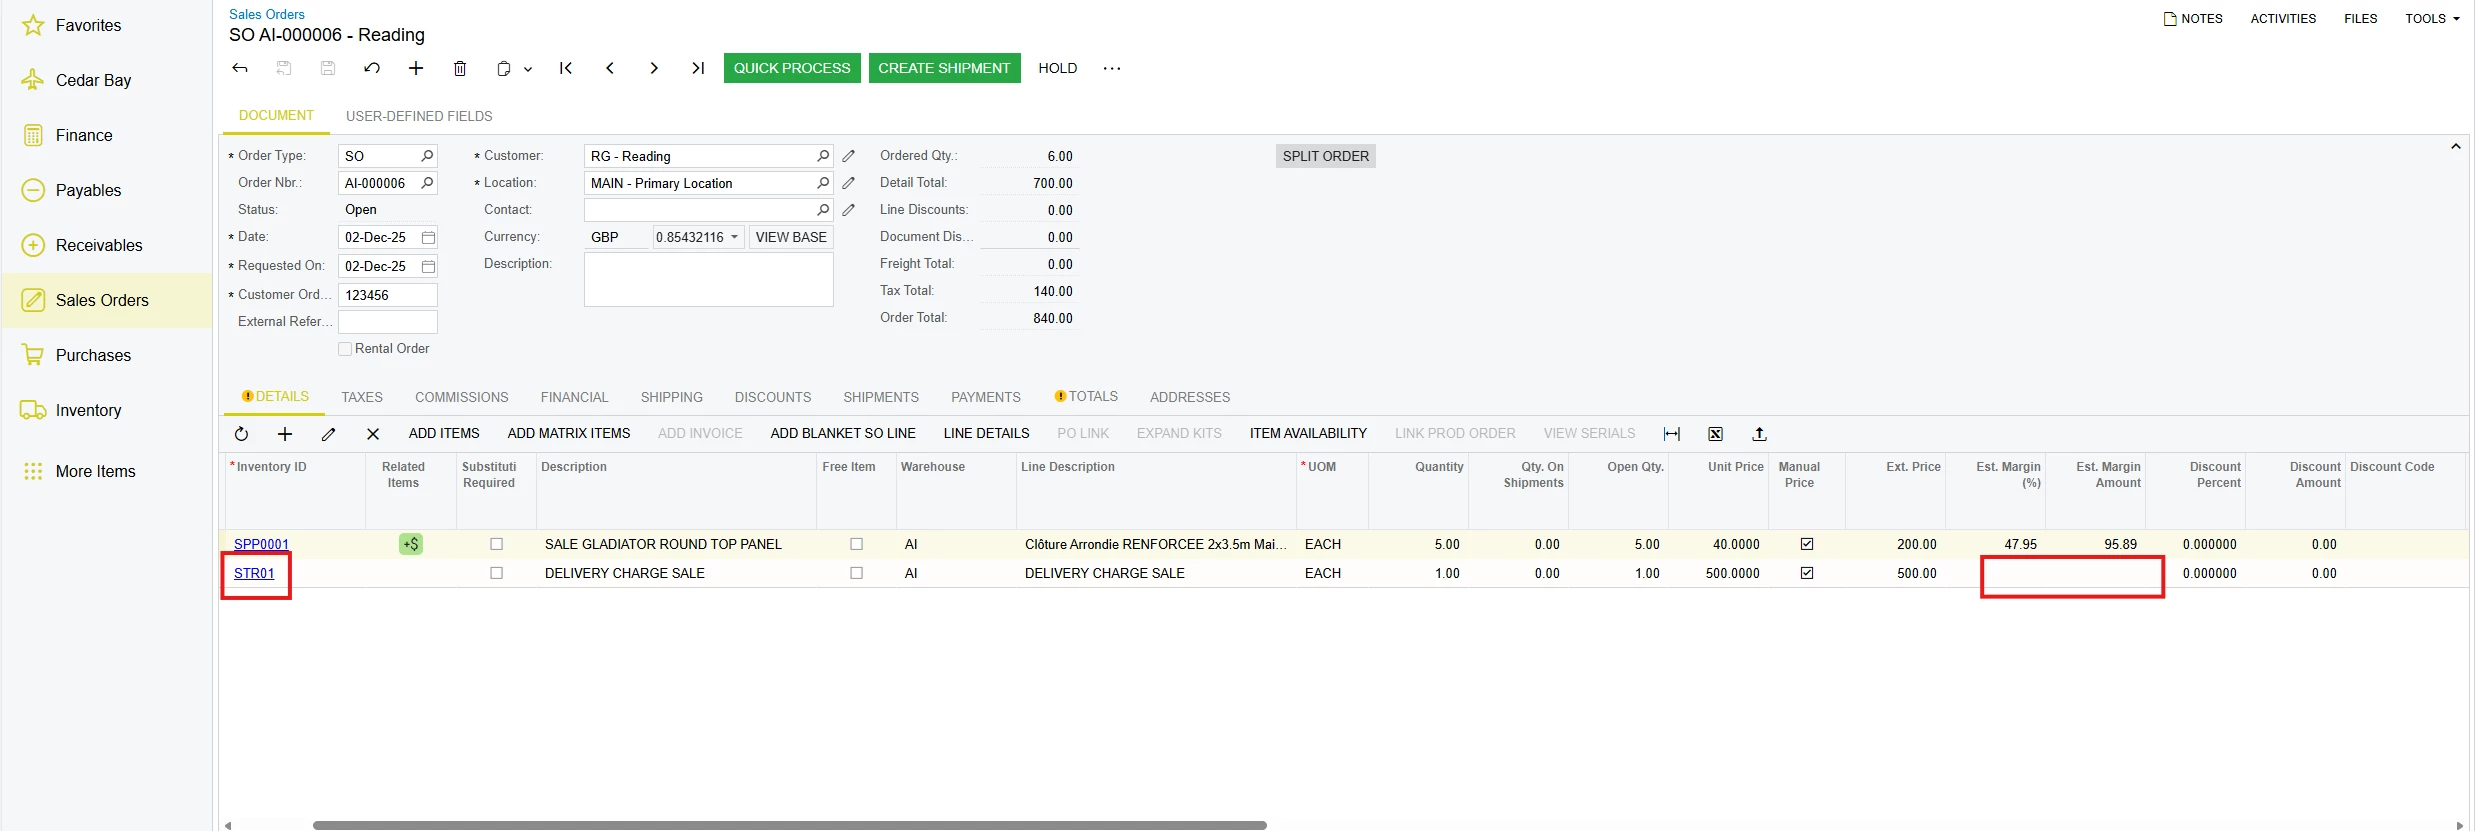Click the Description text box
The height and width of the screenshot is (831, 2475).
pos(708,280)
